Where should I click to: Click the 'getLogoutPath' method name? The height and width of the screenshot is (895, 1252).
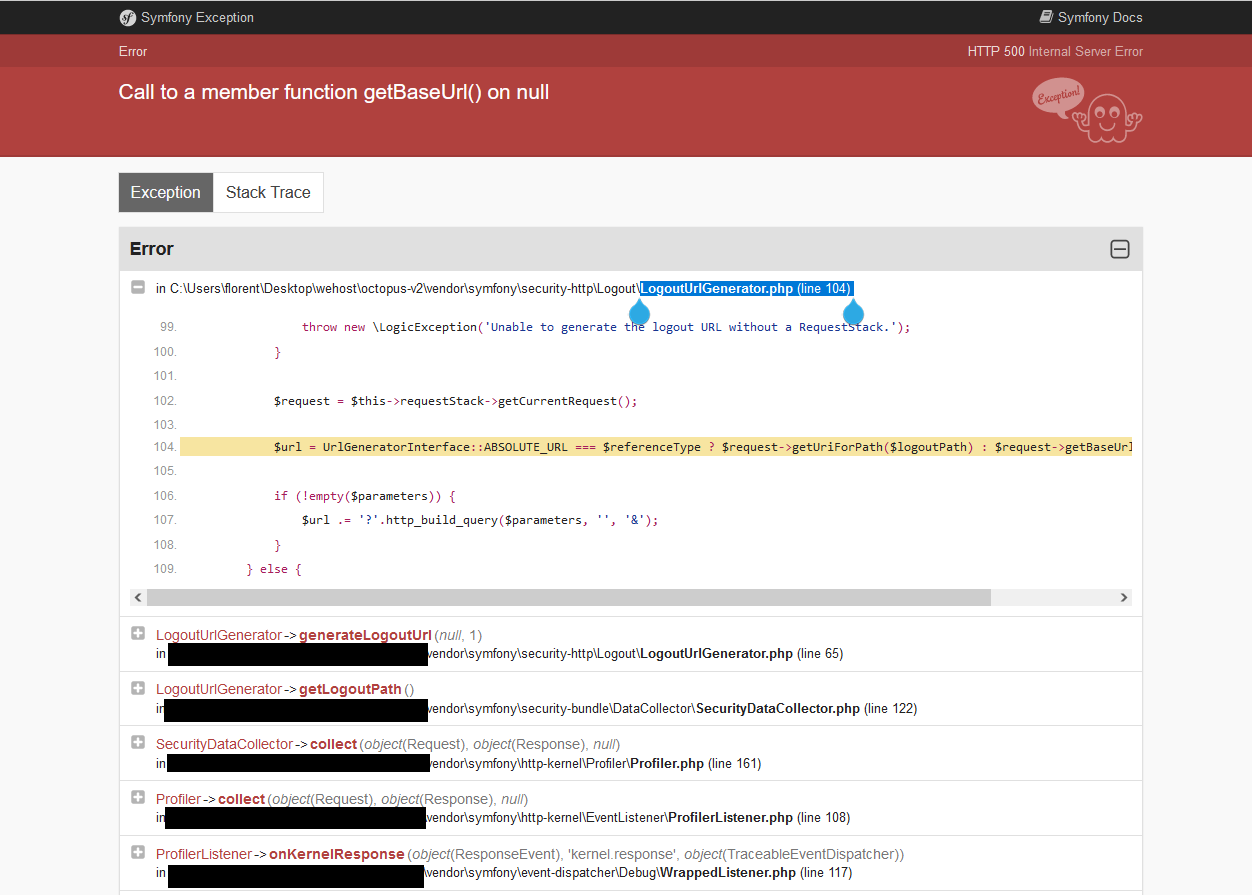350,689
